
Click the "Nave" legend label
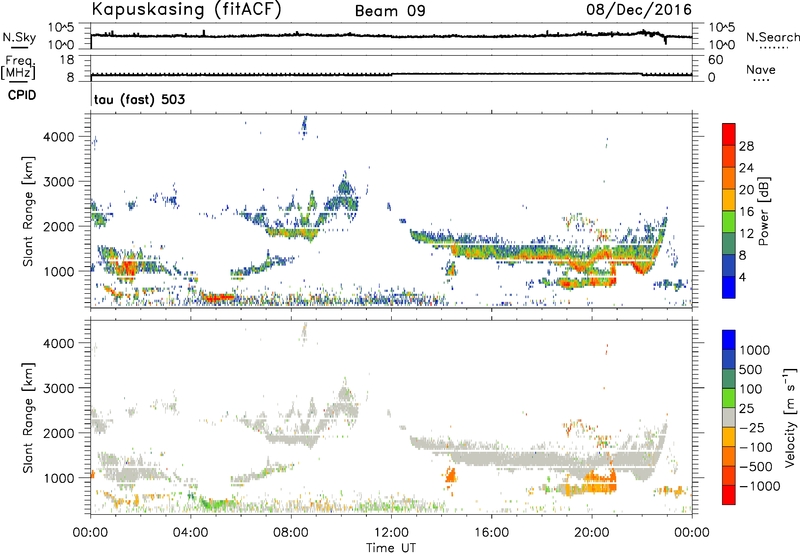click(x=761, y=70)
